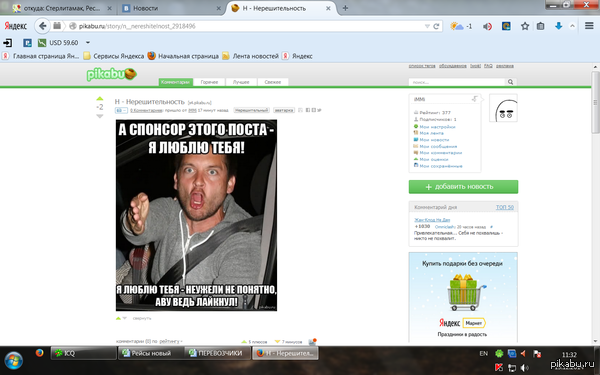Downvote the post with the gray arrow
Screen dimensions: 600x375
99,116
